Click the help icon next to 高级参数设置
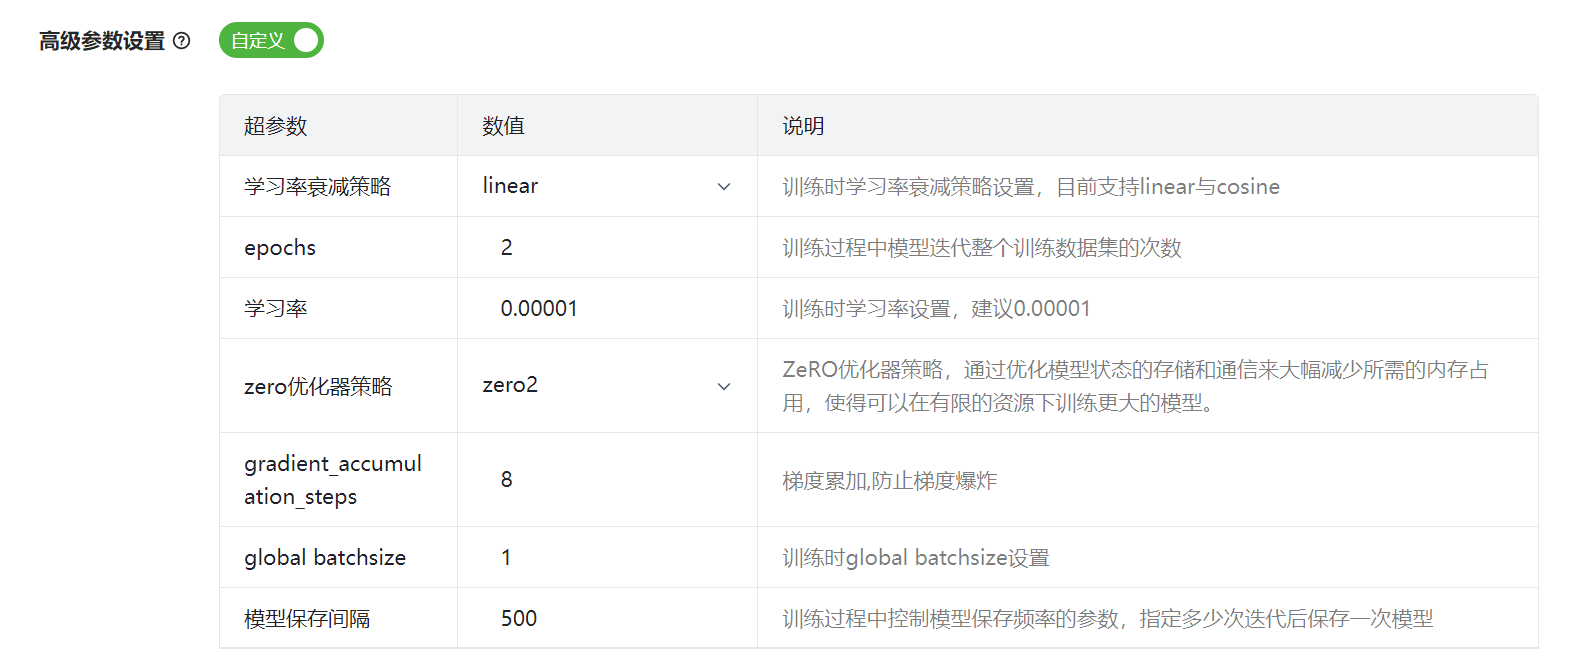This screenshot has width=1596, height=670. click(181, 41)
